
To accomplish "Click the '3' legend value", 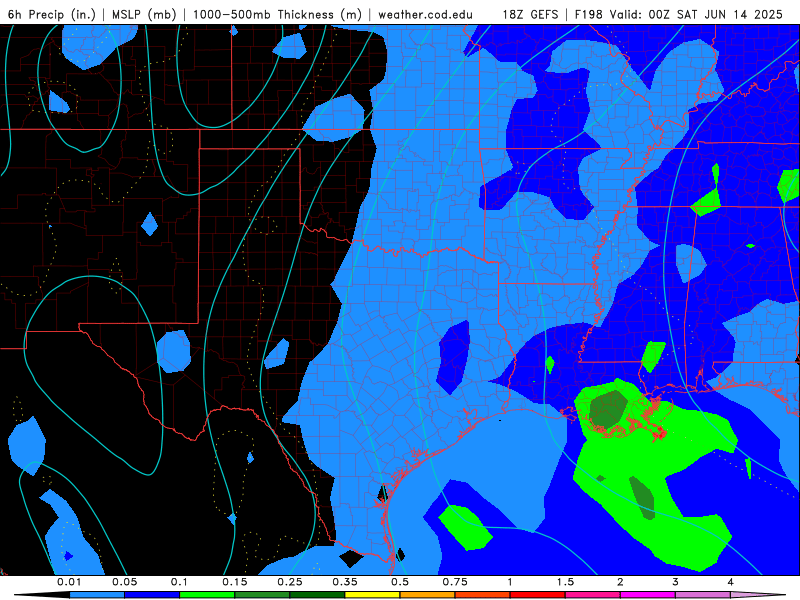I will coord(676,582).
